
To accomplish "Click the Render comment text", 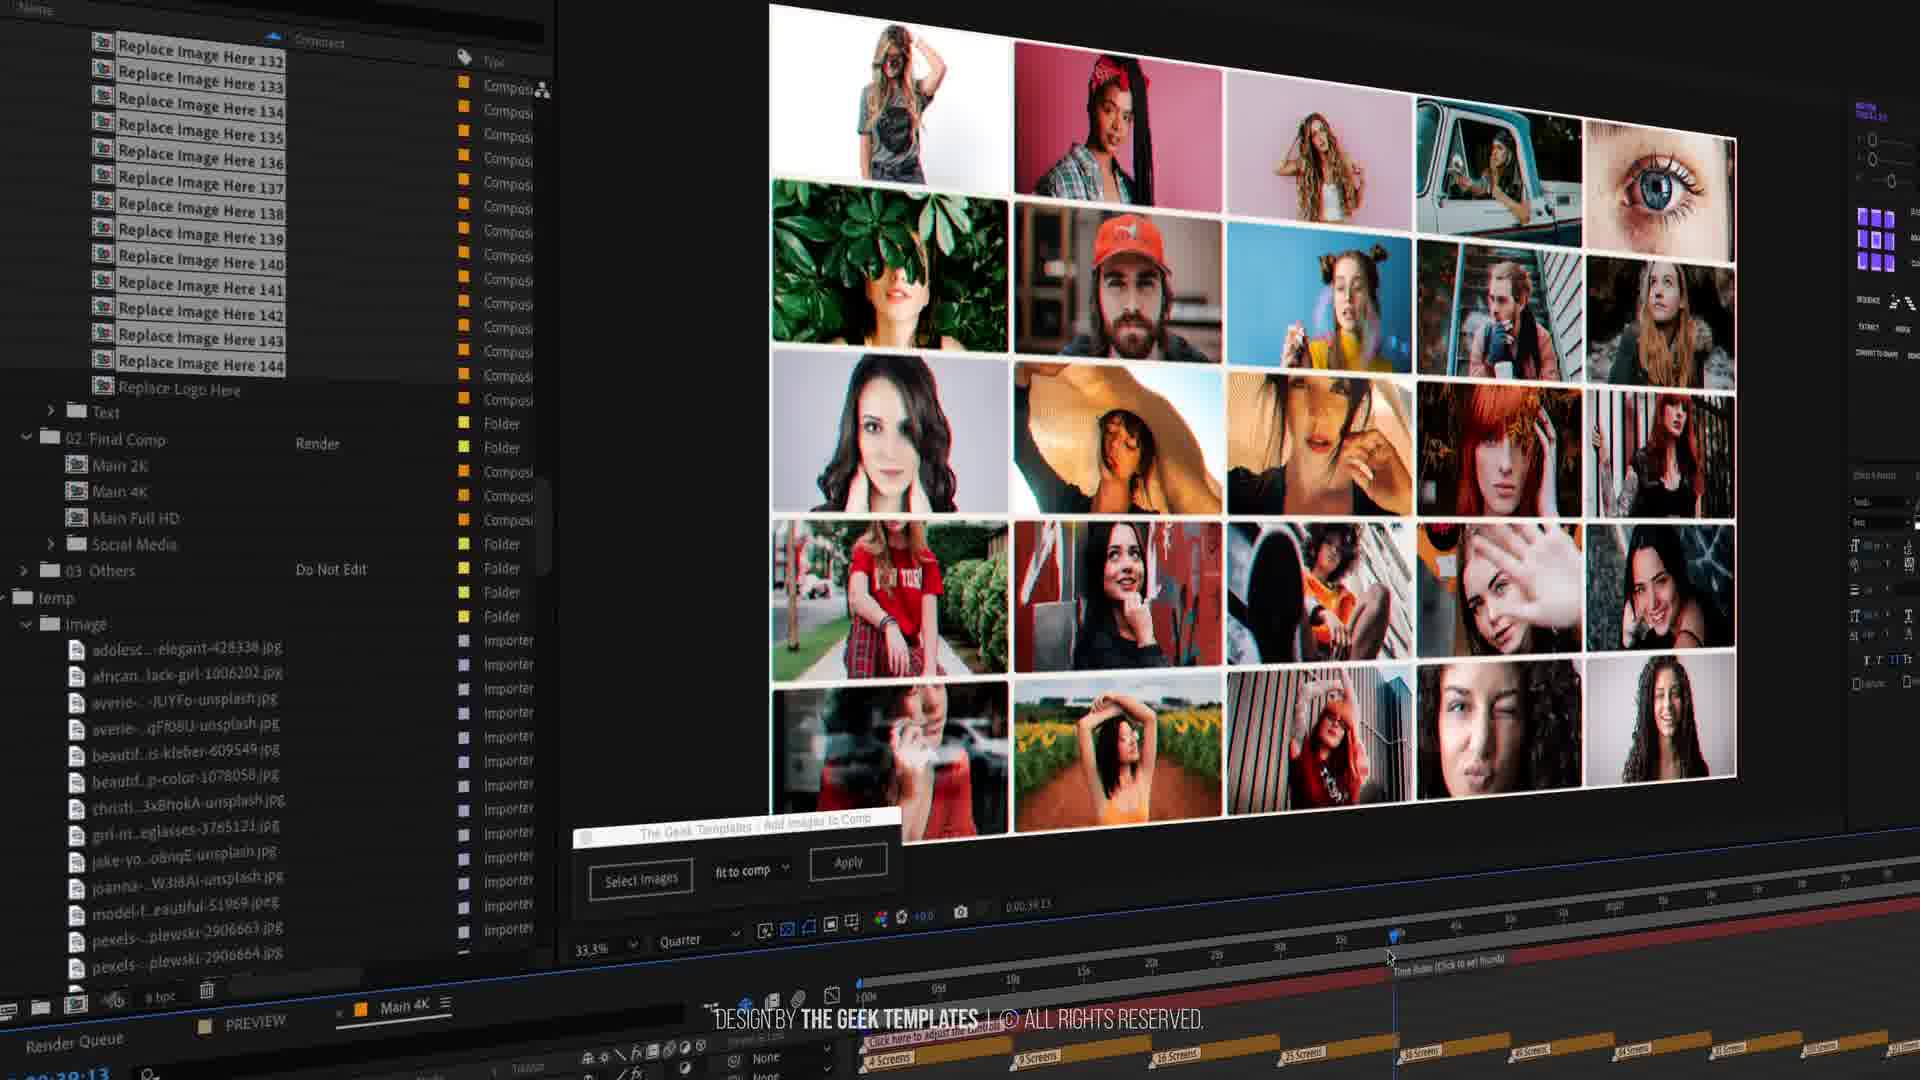I will [x=317, y=443].
